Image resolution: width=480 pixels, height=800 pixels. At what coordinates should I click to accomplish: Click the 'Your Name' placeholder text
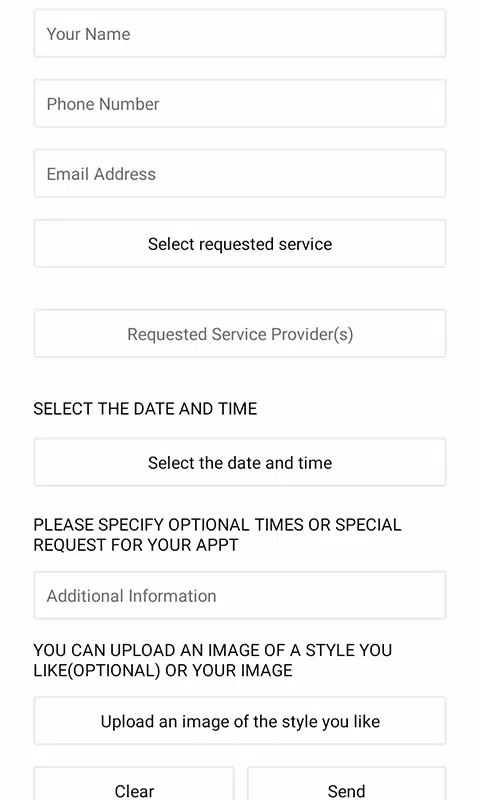[88, 34]
